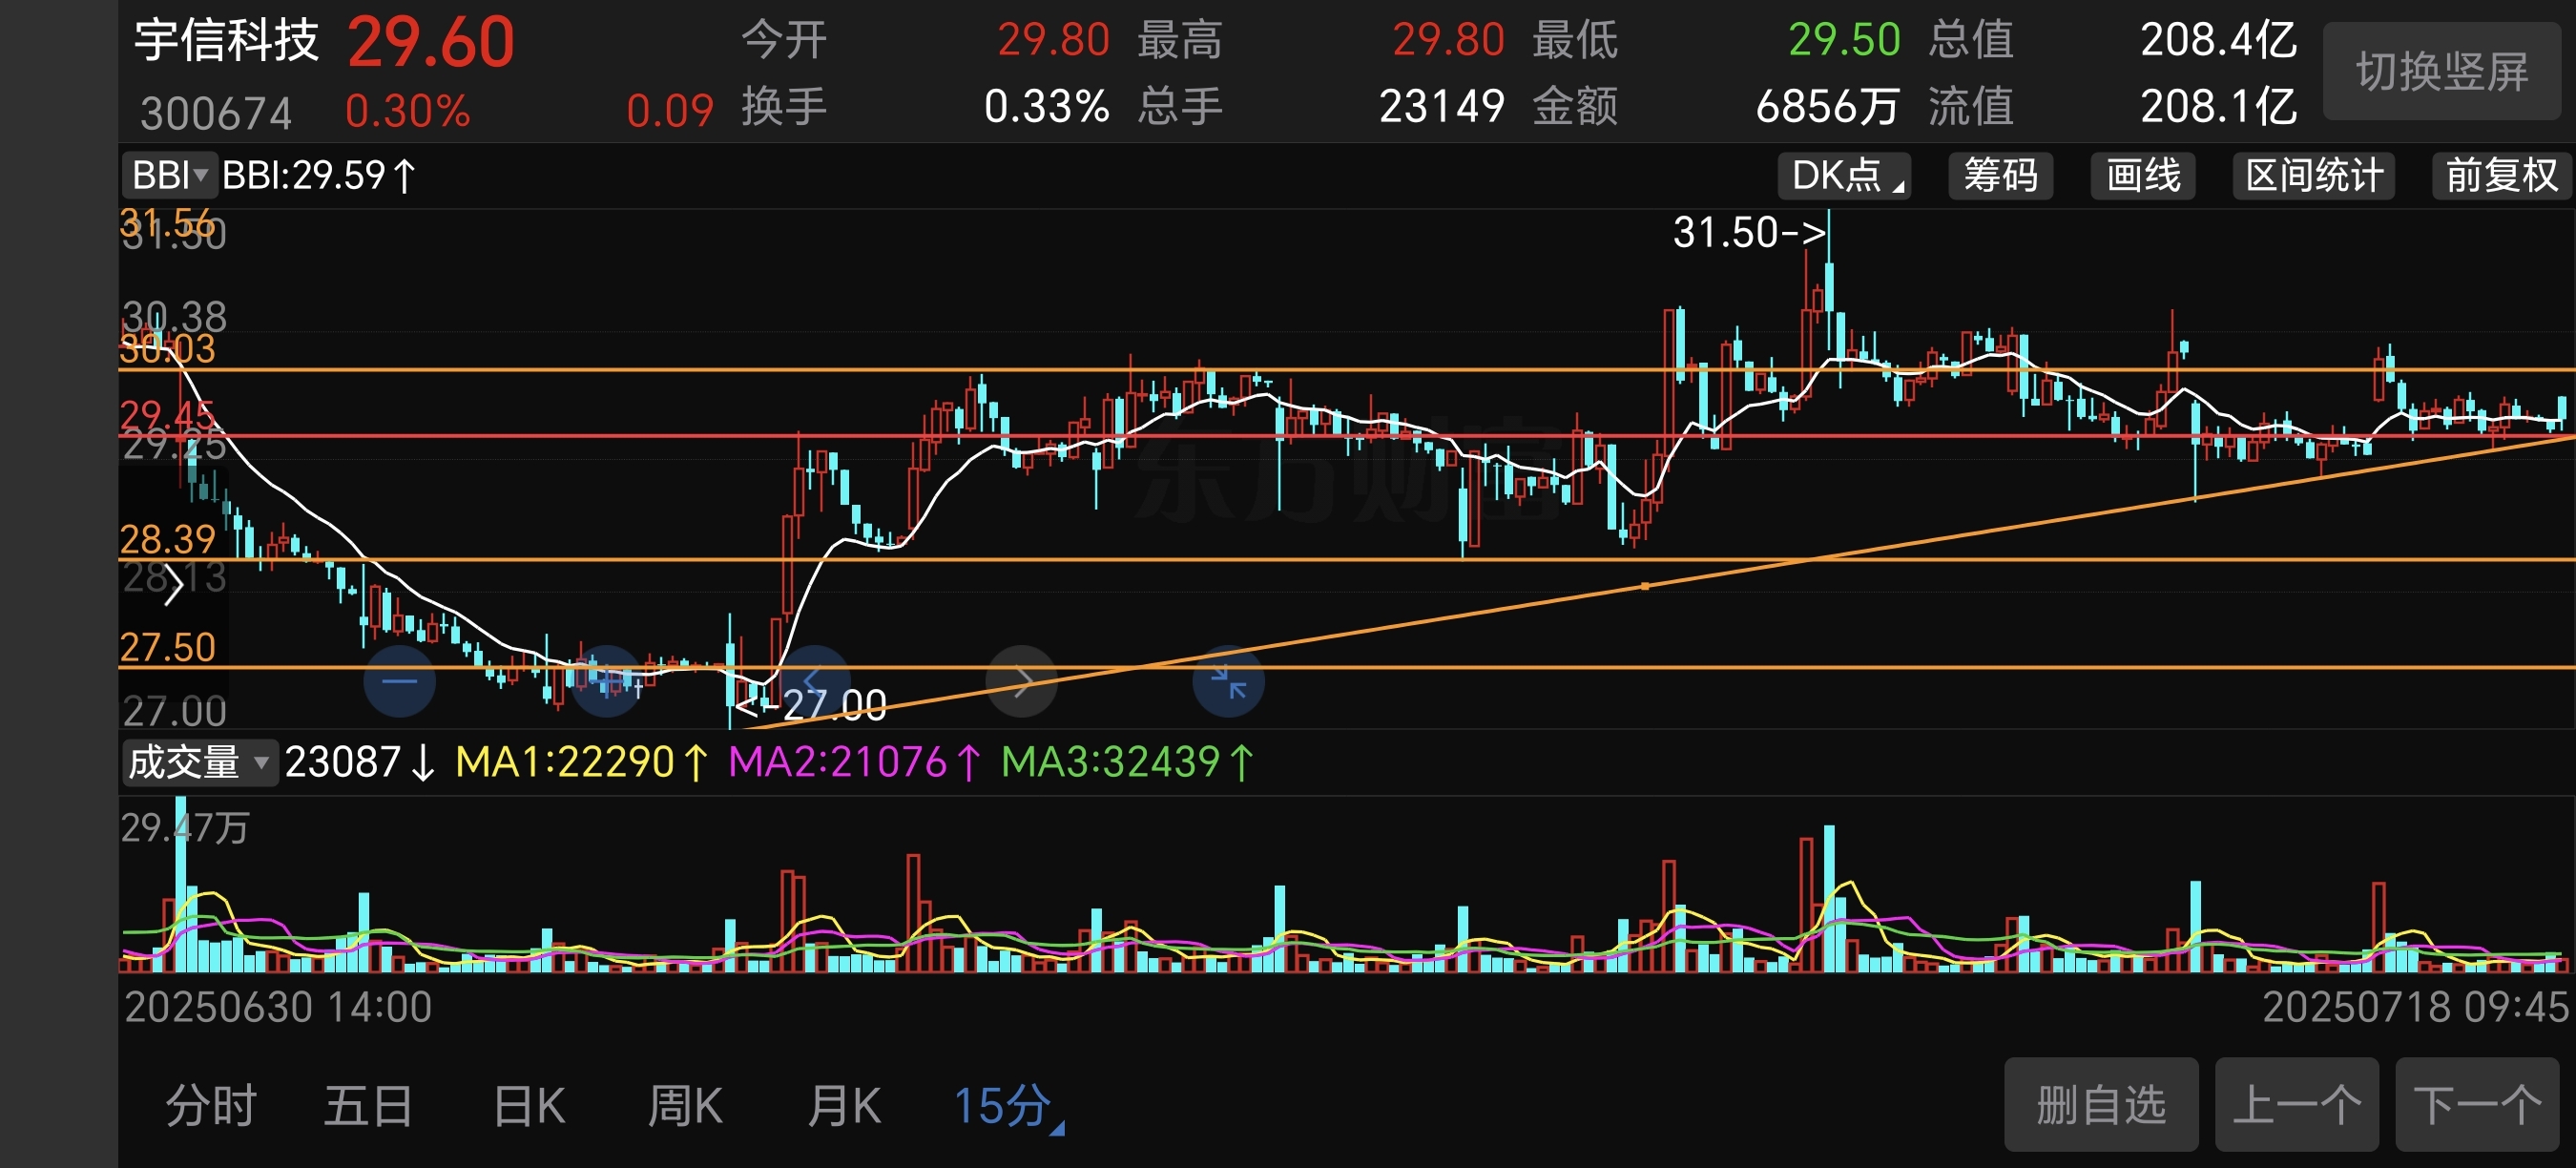The height and width of the screenshot is (1168, 2576).
Task: Switch to the 五日 tab
Action: click(x=368, y=1107)
